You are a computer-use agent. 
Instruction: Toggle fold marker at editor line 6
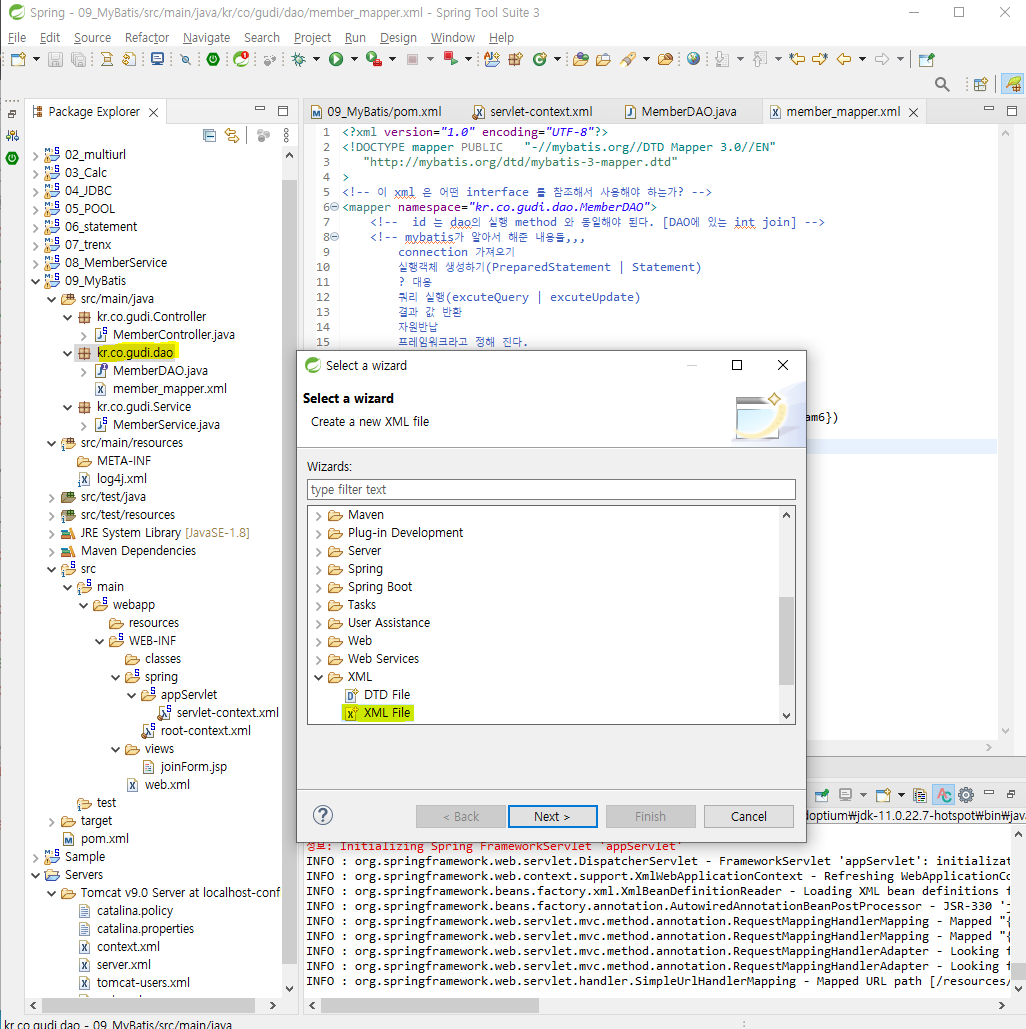[x=334, y=207]
